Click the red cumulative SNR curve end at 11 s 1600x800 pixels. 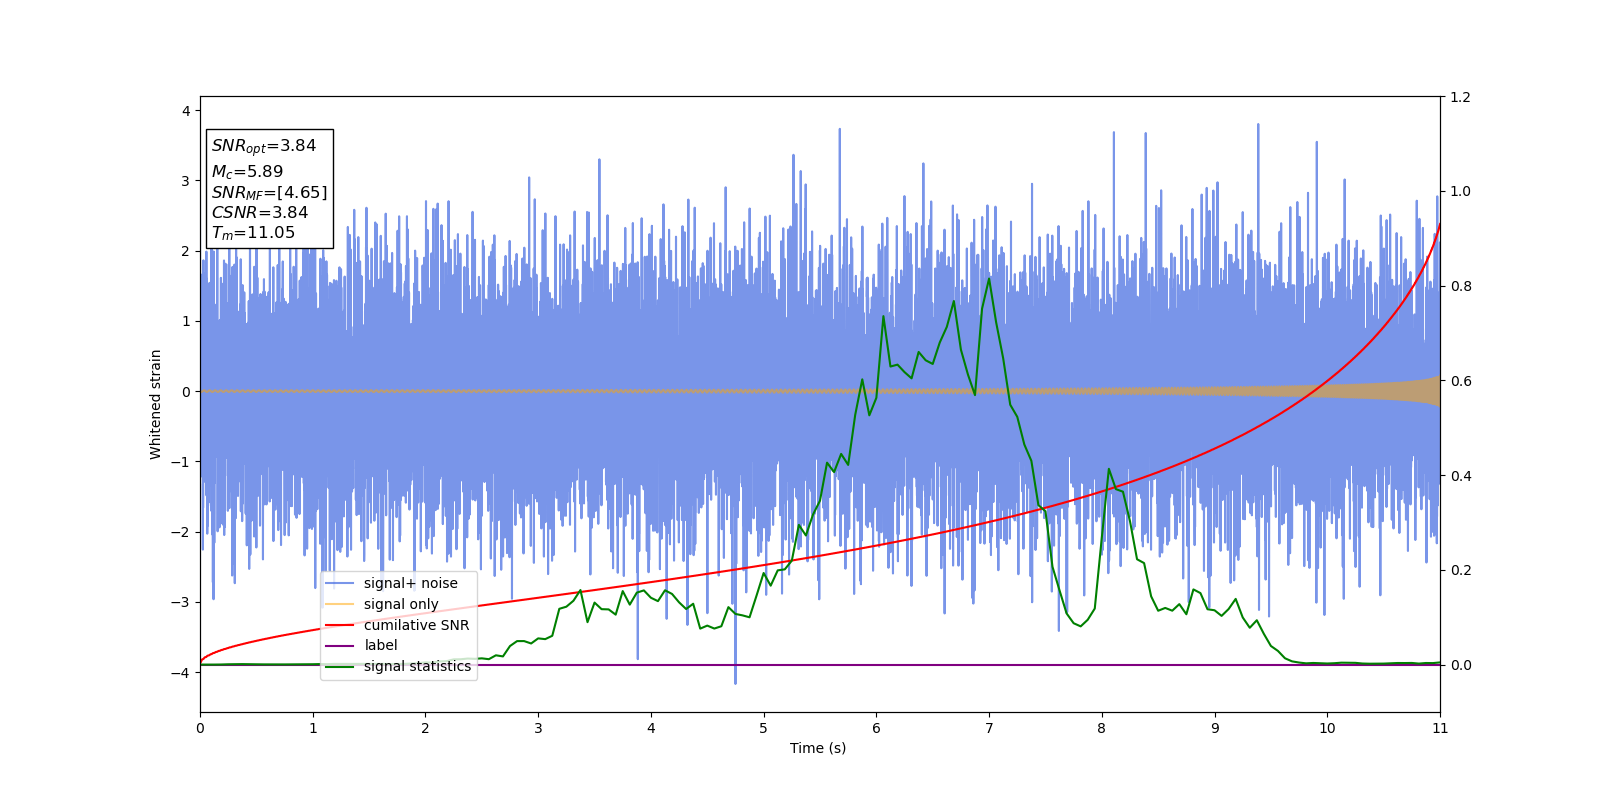click(1439, 225)
